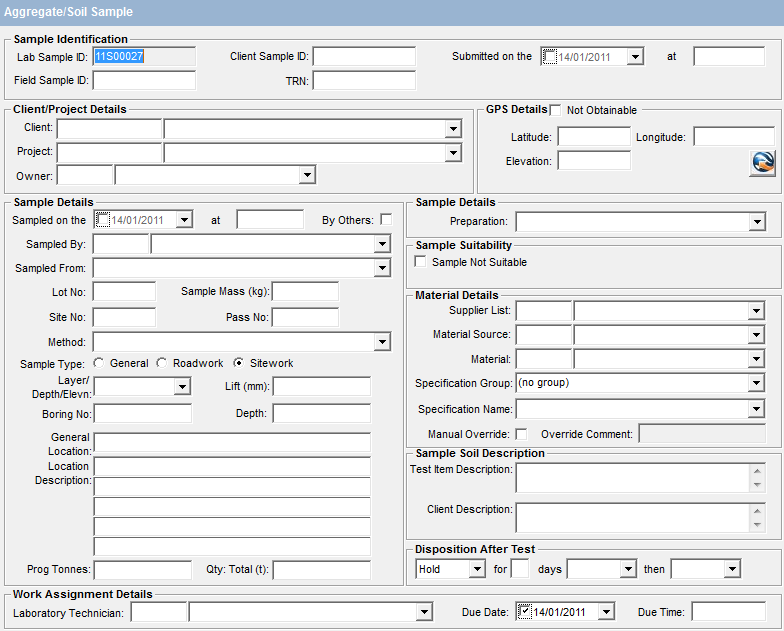Expand the Preparation dropdown list
This screenshot has width=784, height=631.
click(756, 222)
